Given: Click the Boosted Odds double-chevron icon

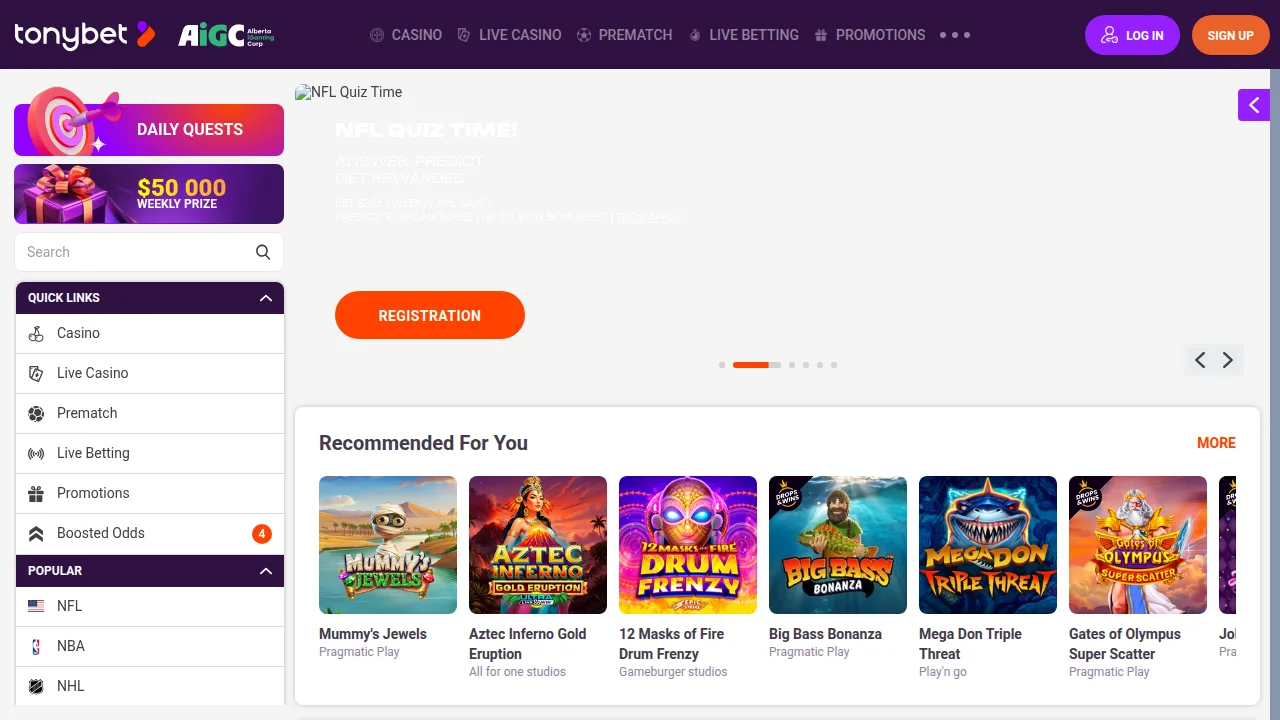Looking at the screenshot, I should (x=36, y=533).
